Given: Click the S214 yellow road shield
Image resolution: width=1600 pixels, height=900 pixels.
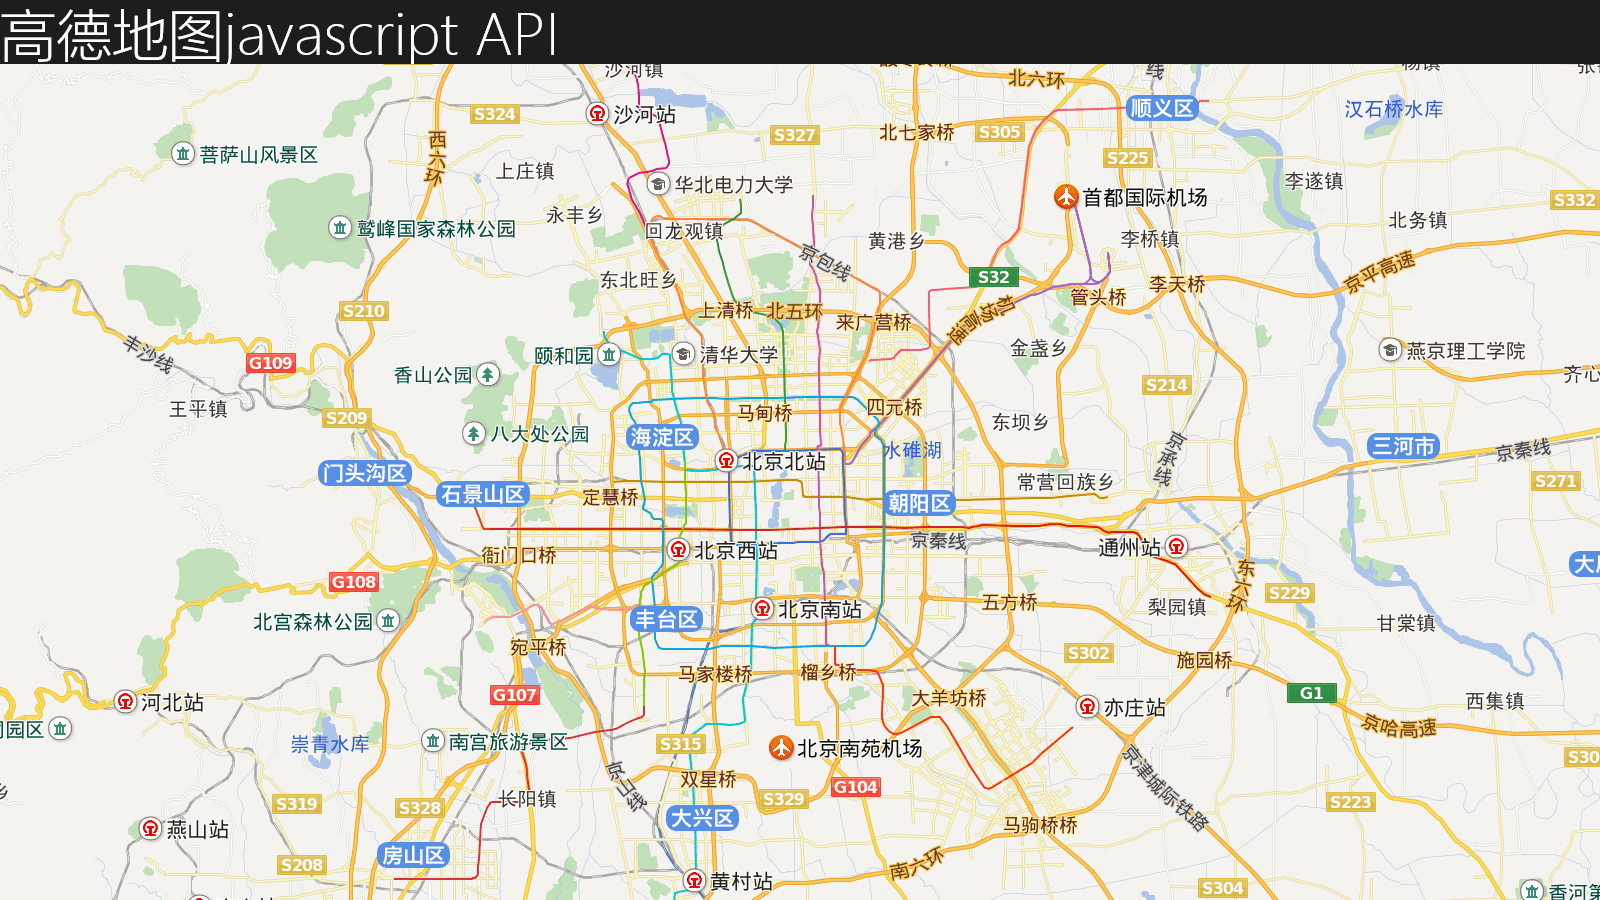Looking at the screenshot, I should 1167,385.
